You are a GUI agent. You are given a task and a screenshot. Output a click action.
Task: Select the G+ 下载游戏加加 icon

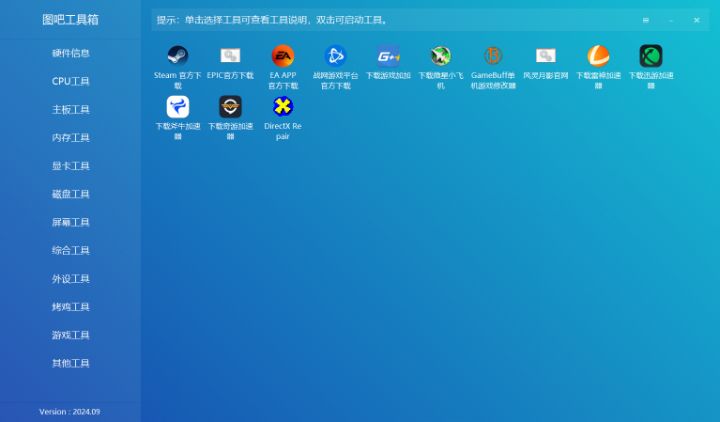tap(388, 56)
